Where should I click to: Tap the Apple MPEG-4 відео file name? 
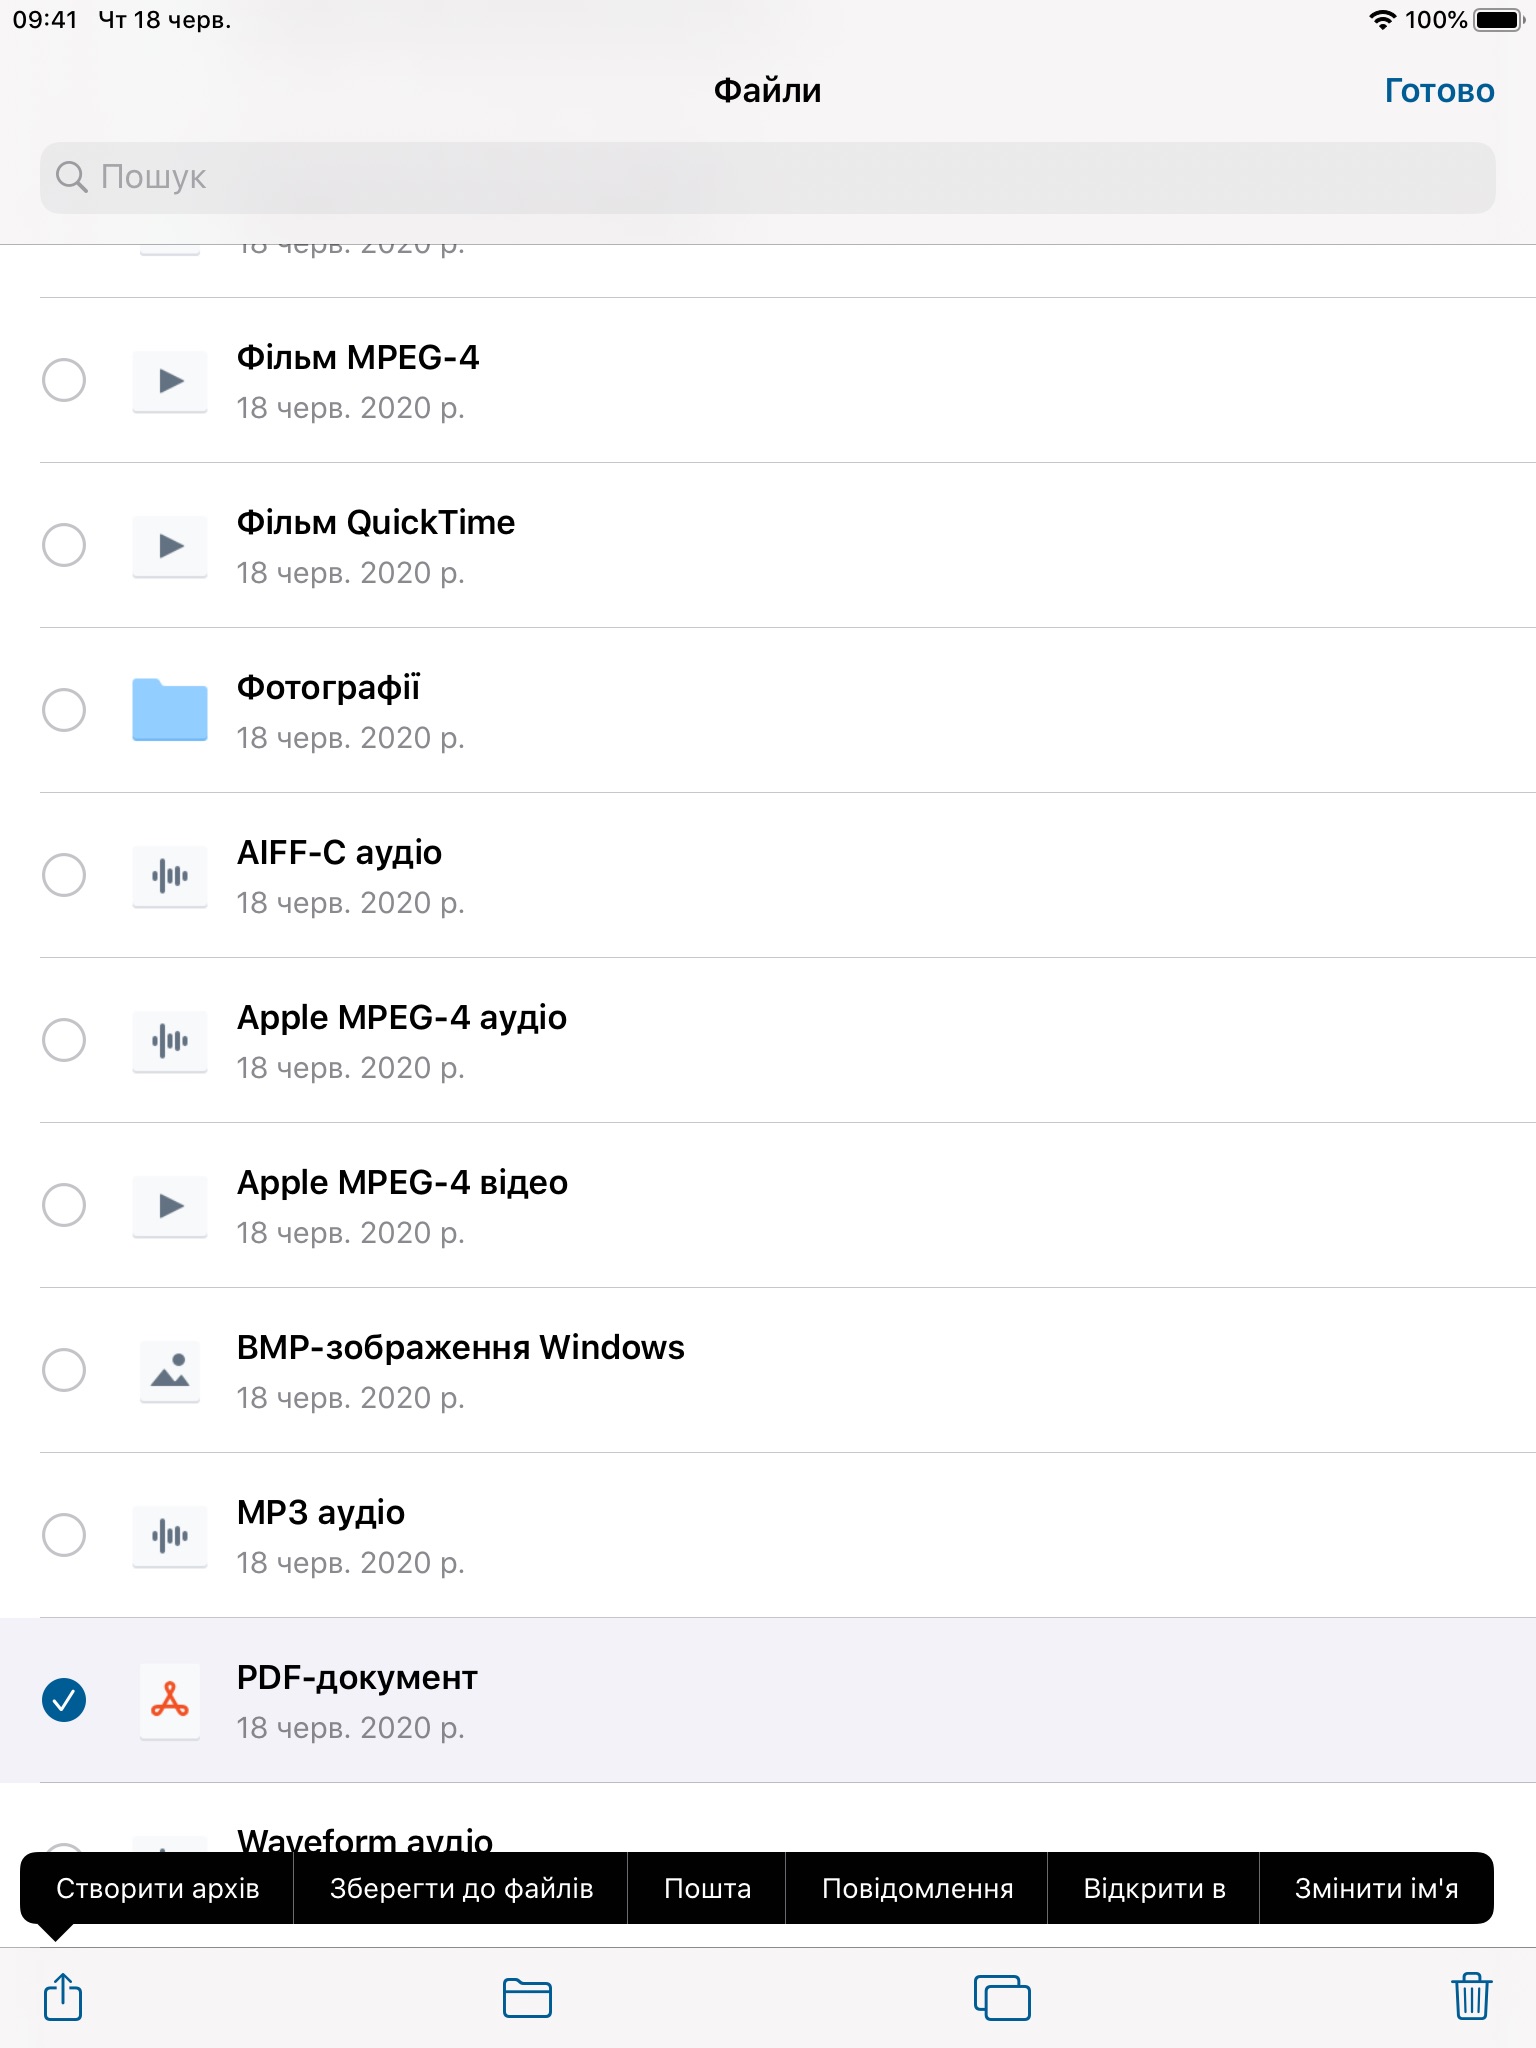click(402, 1183)
